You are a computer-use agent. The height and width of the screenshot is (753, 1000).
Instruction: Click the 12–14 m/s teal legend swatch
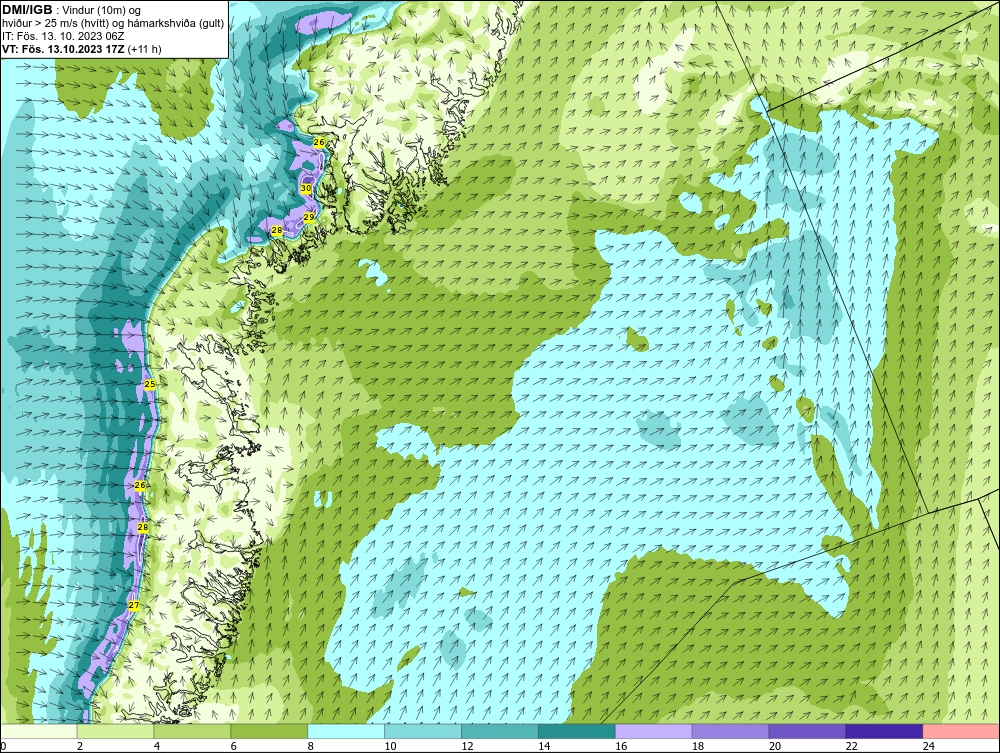pos(499,731)
